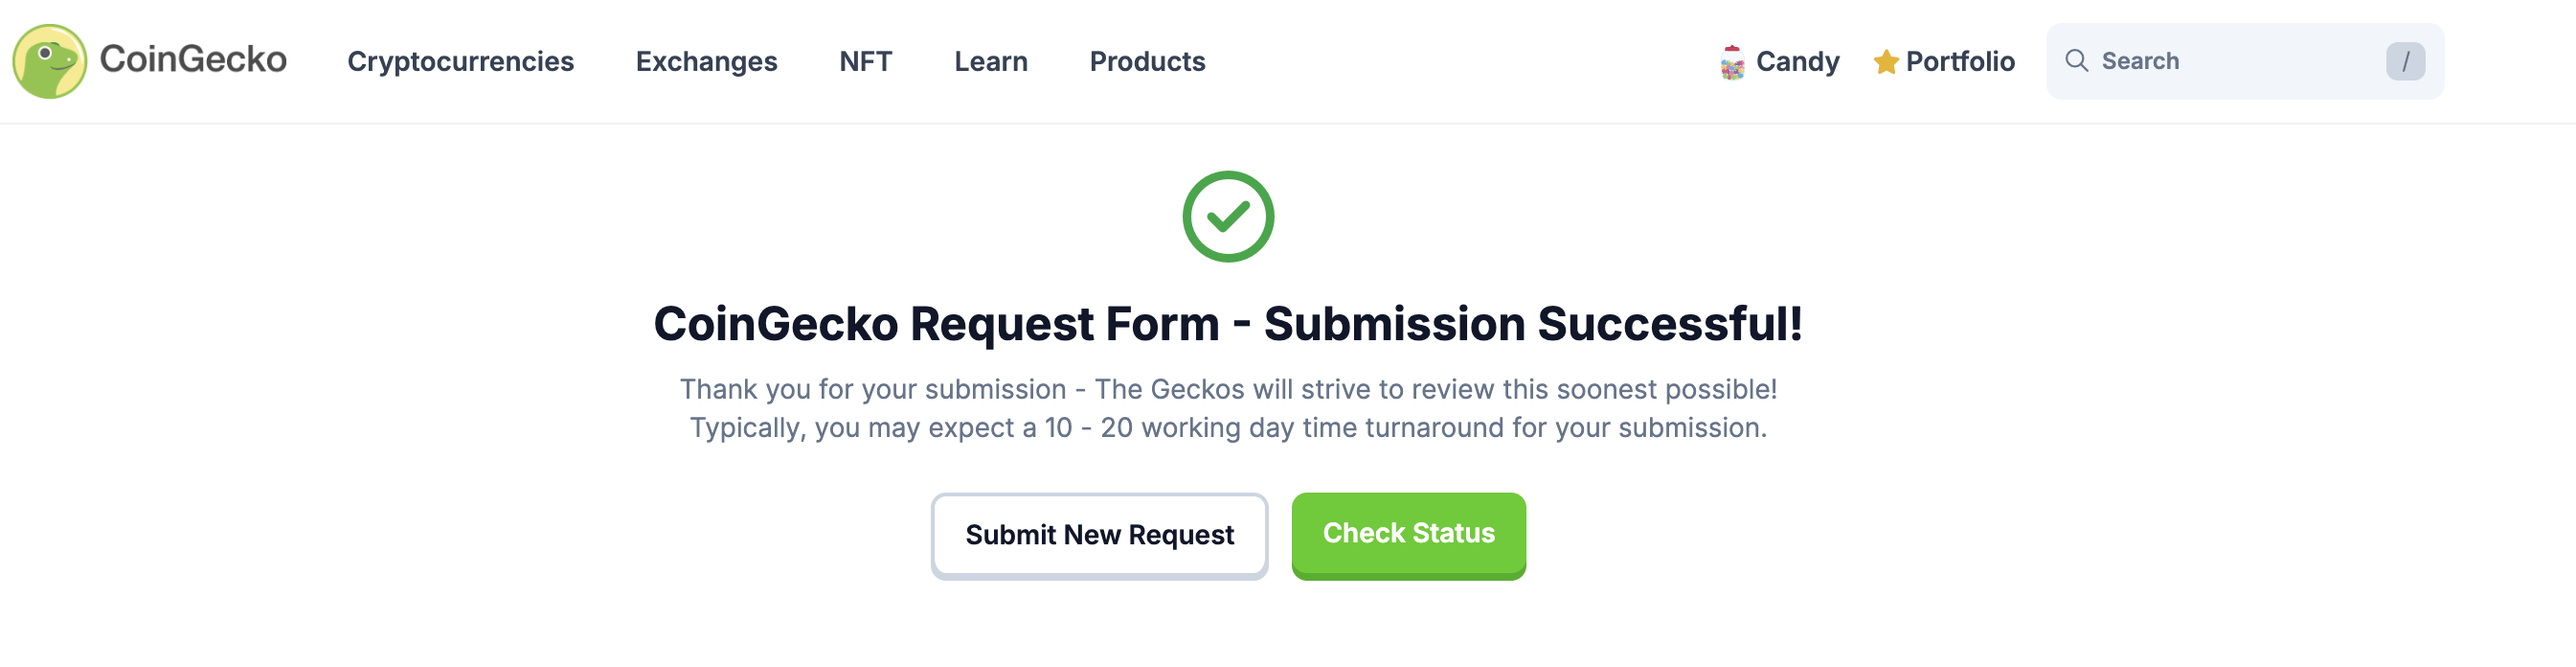
Task: Click the 'Thank you for your submission' text
Action: [1228, 389]
